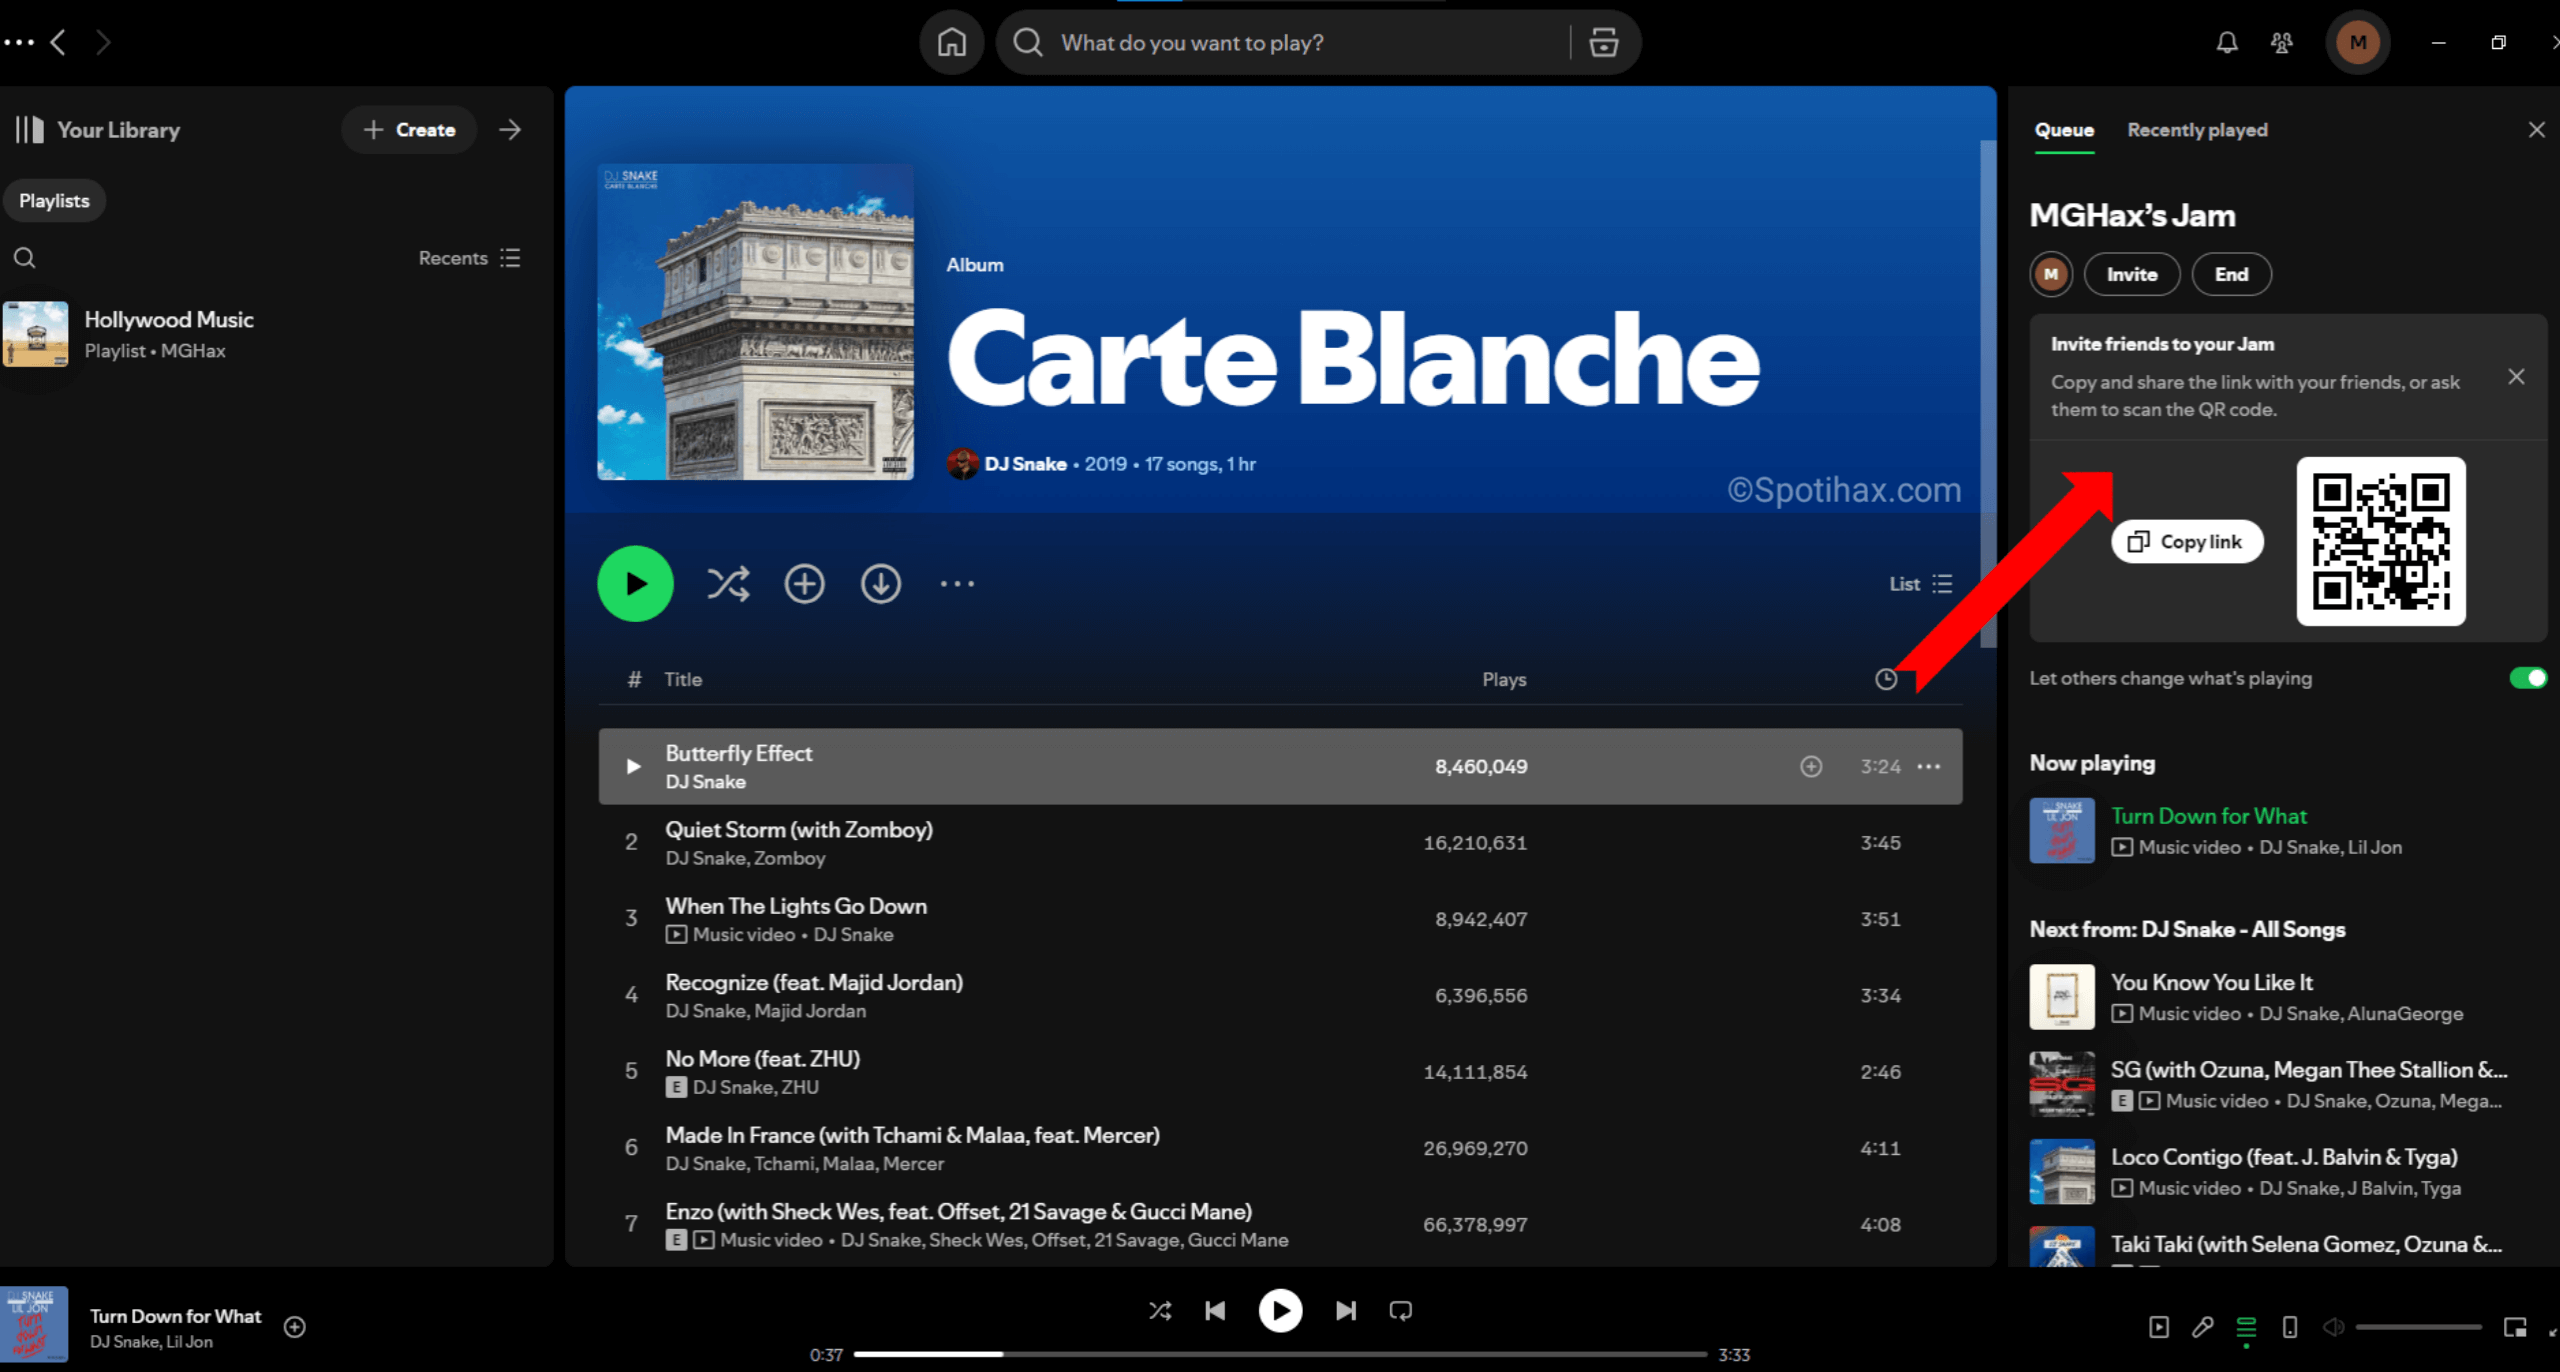Skip to the previous track
This screenshot has width=2560, height=1372.
(x=1215, y=1311)
